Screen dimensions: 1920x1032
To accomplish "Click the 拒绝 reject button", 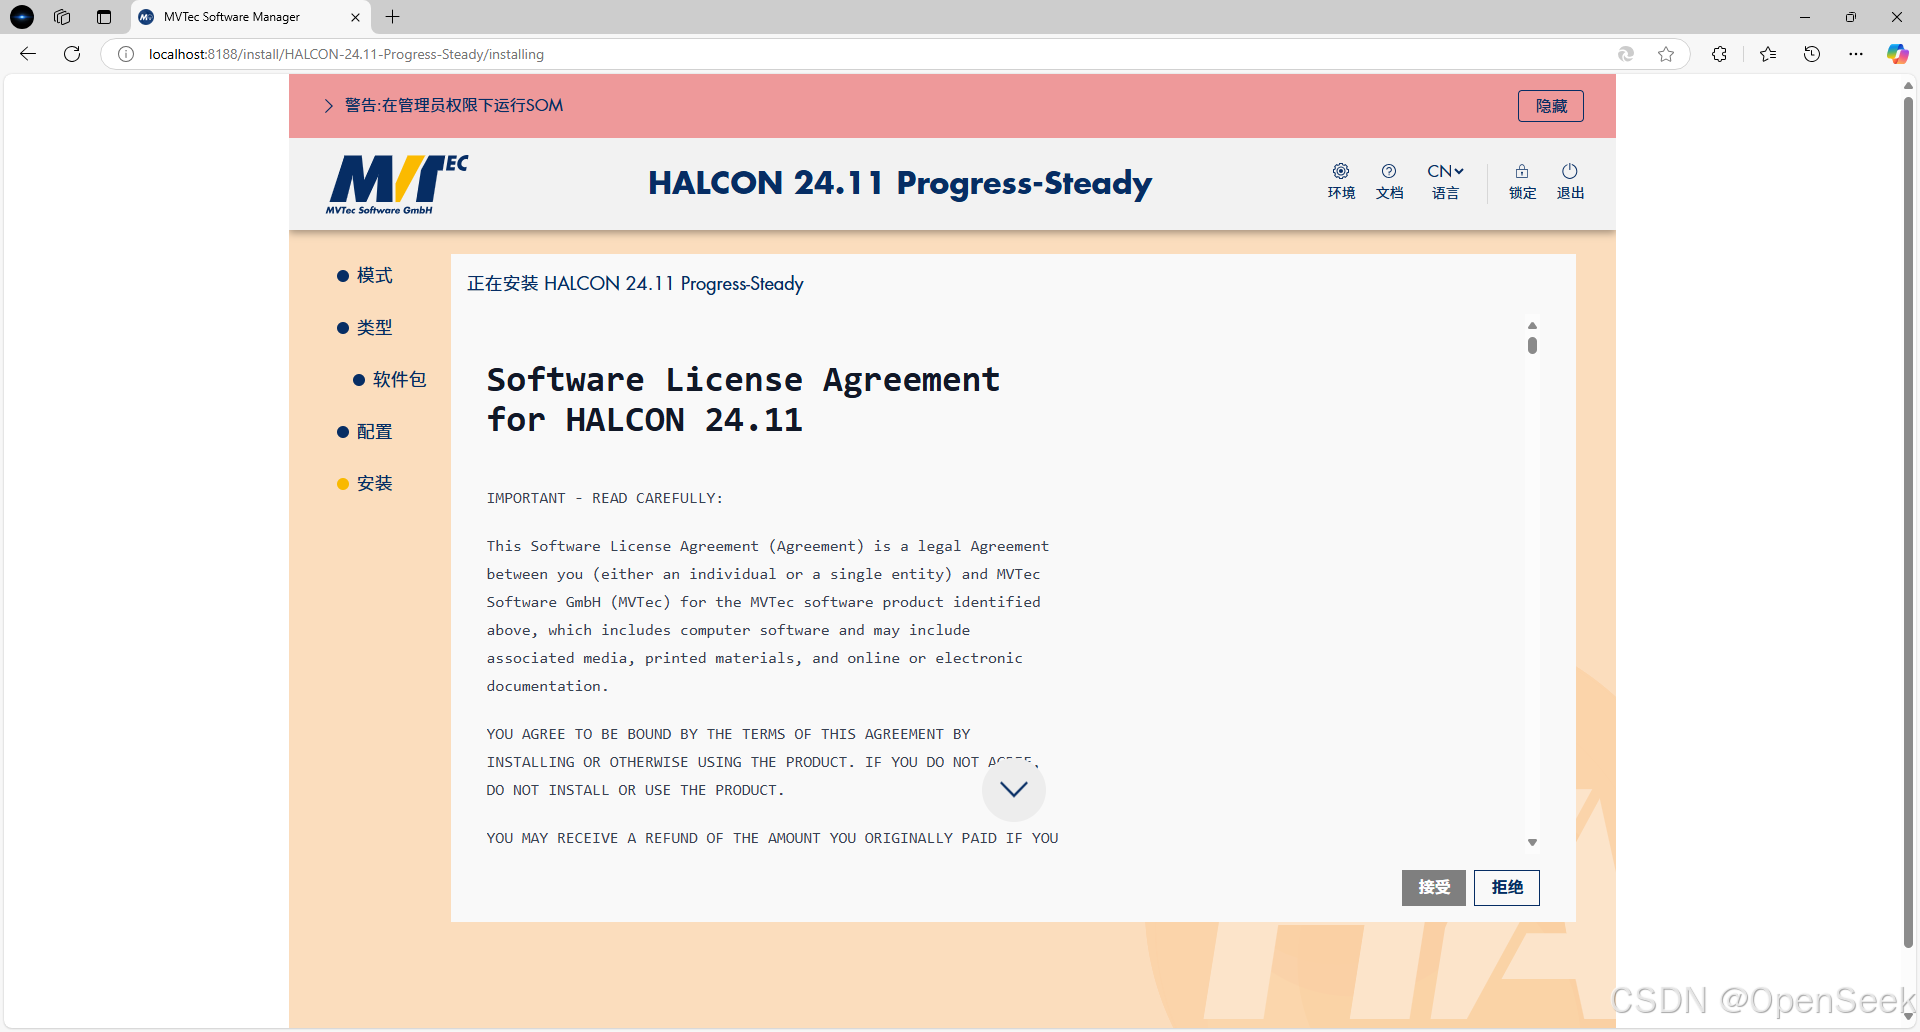I will pyautogui.click(x=1507, y=887).
